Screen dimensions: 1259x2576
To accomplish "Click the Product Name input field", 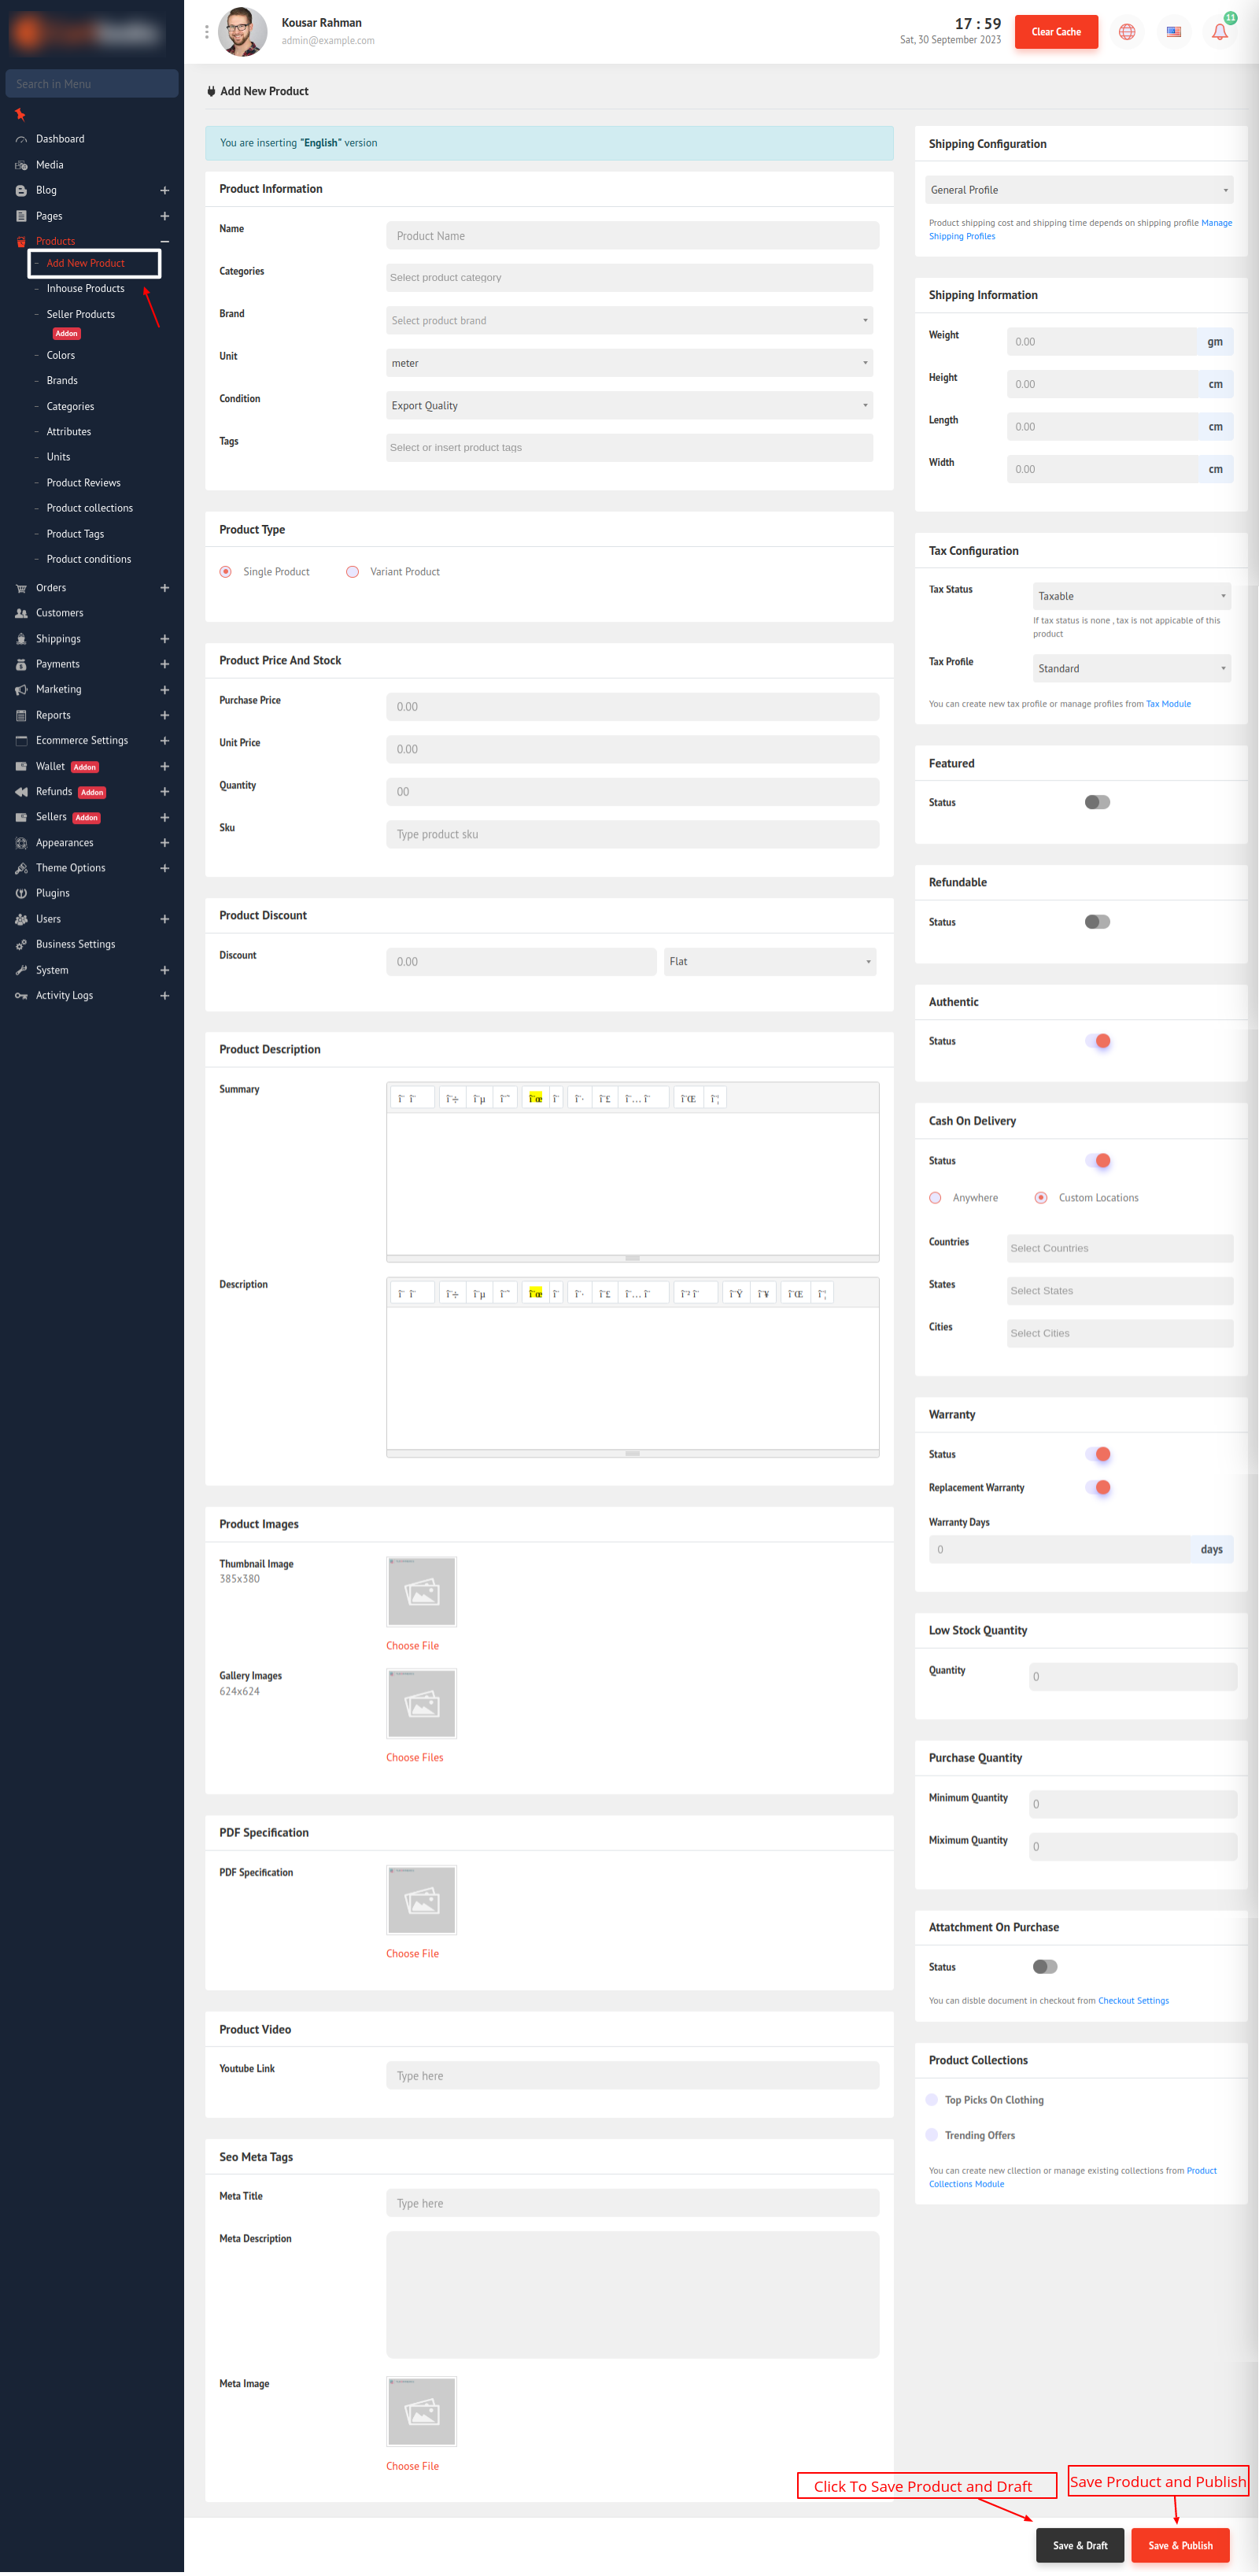I will pos(632,236).
